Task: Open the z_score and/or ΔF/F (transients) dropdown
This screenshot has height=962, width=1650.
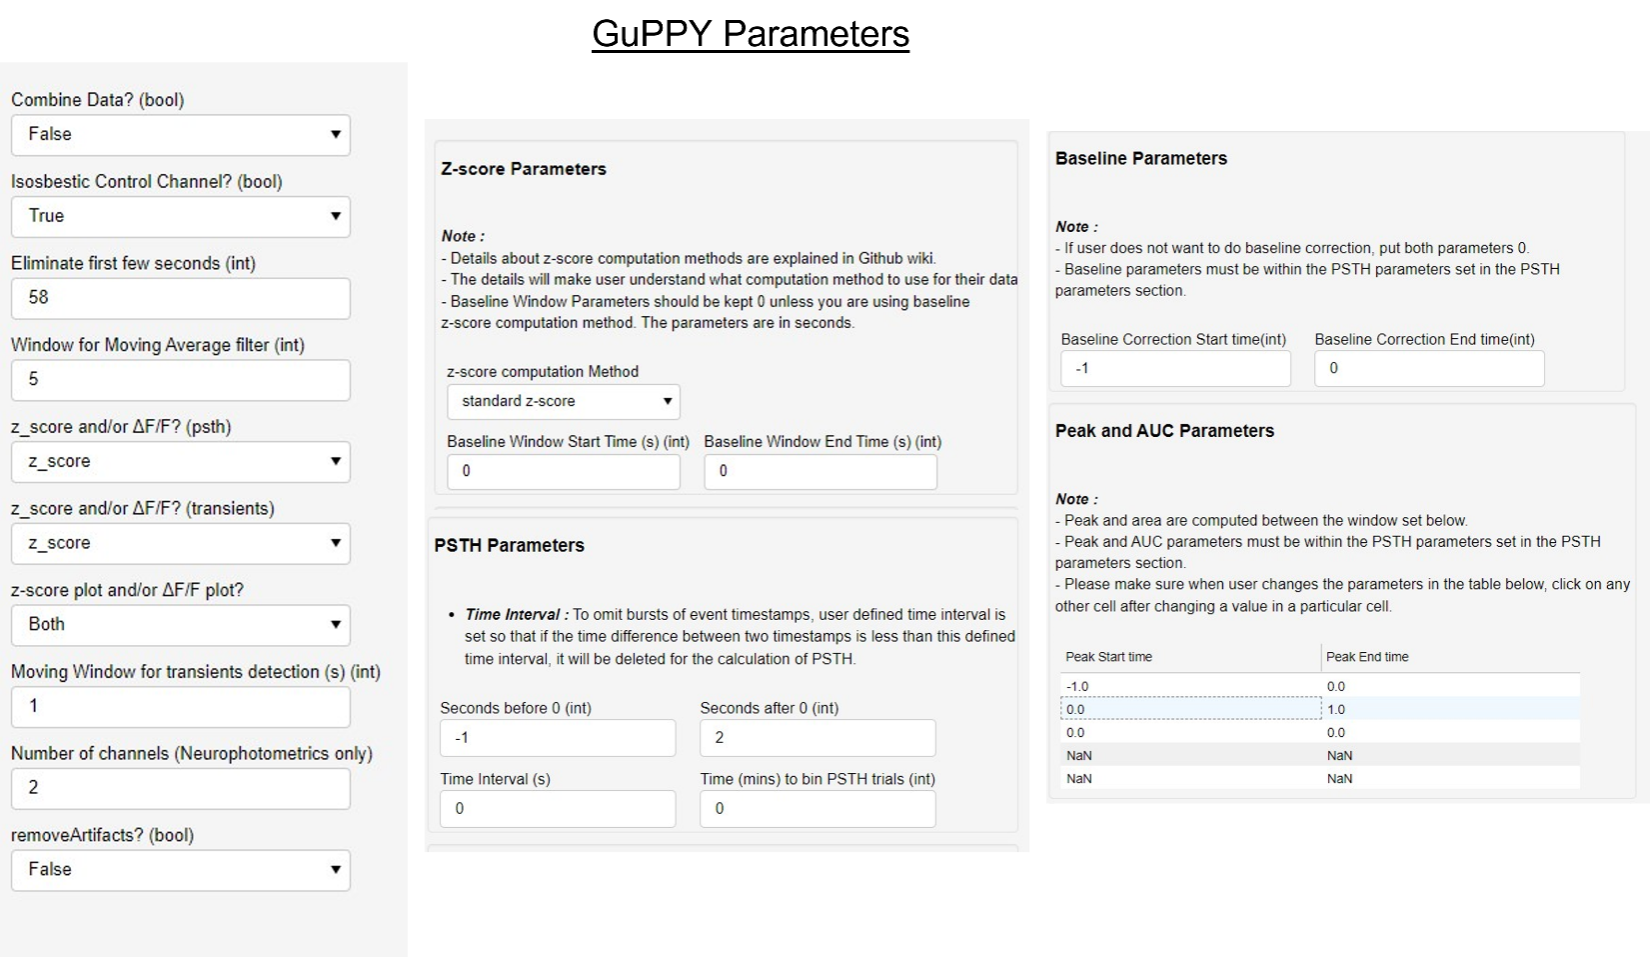Action: (x=181, y=543)
